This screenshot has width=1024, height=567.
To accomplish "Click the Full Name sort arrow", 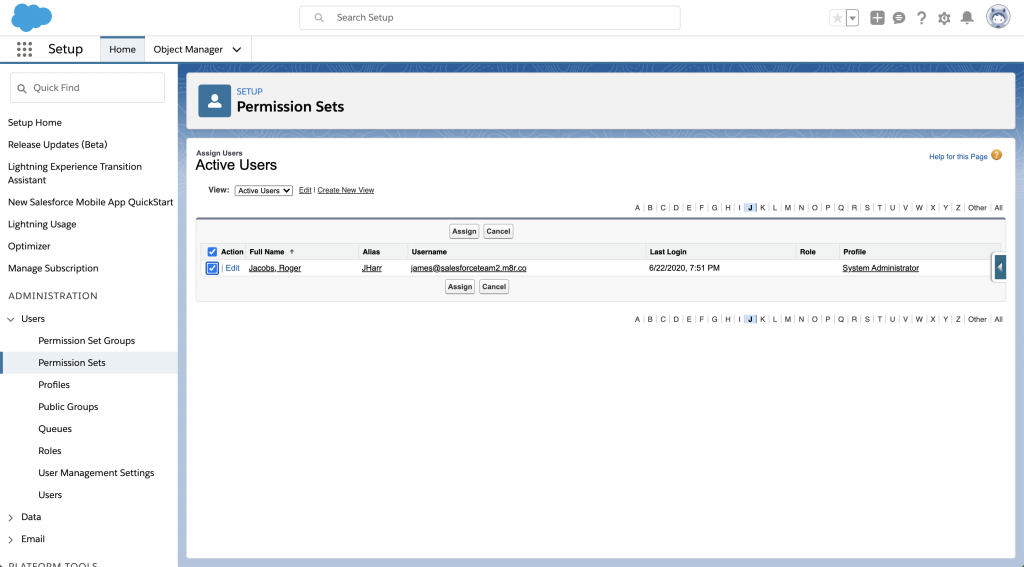I will pos(292,251).
